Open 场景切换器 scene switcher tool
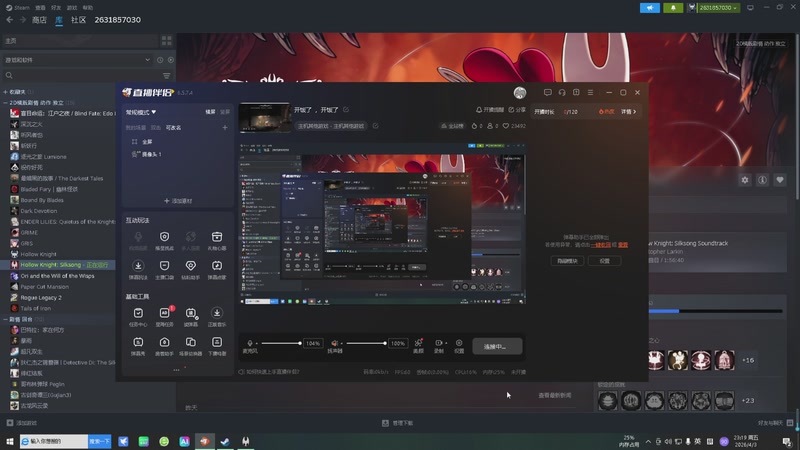This screenshot has width=800, height=450. click(190, 346)
